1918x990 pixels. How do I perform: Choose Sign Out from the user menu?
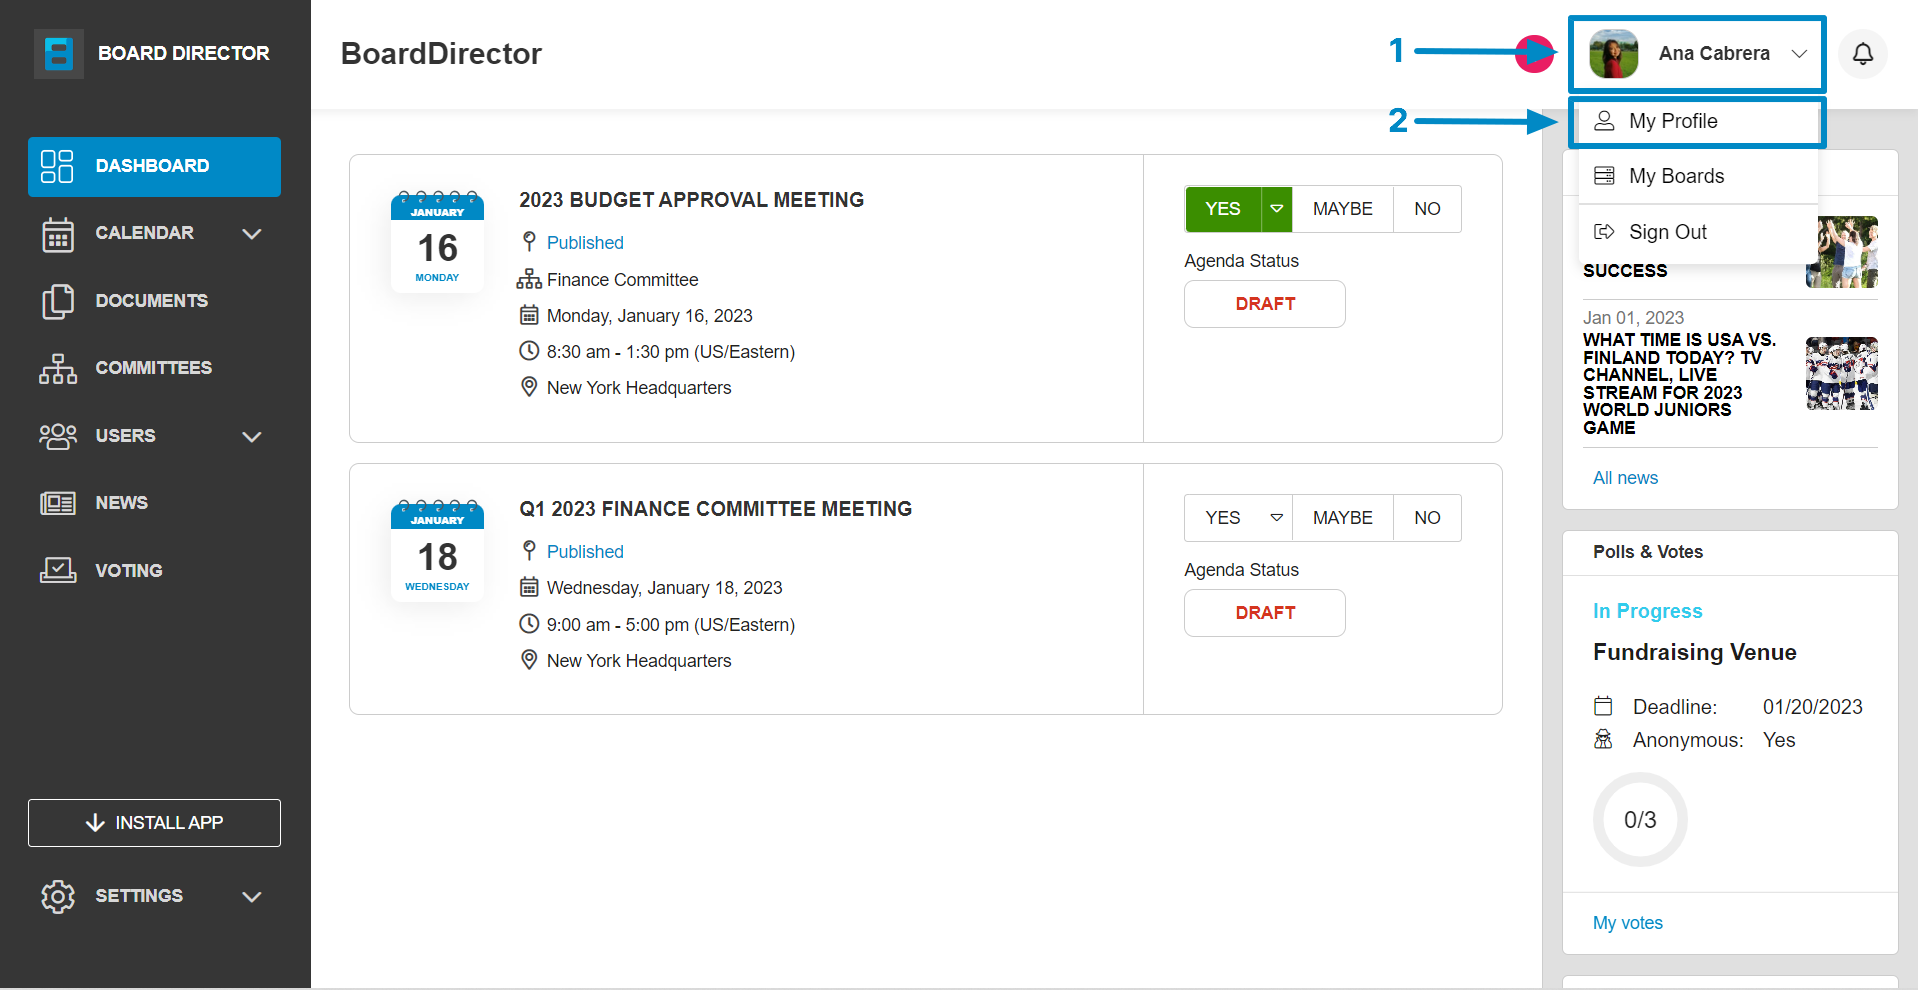[x=1698, y=232]
